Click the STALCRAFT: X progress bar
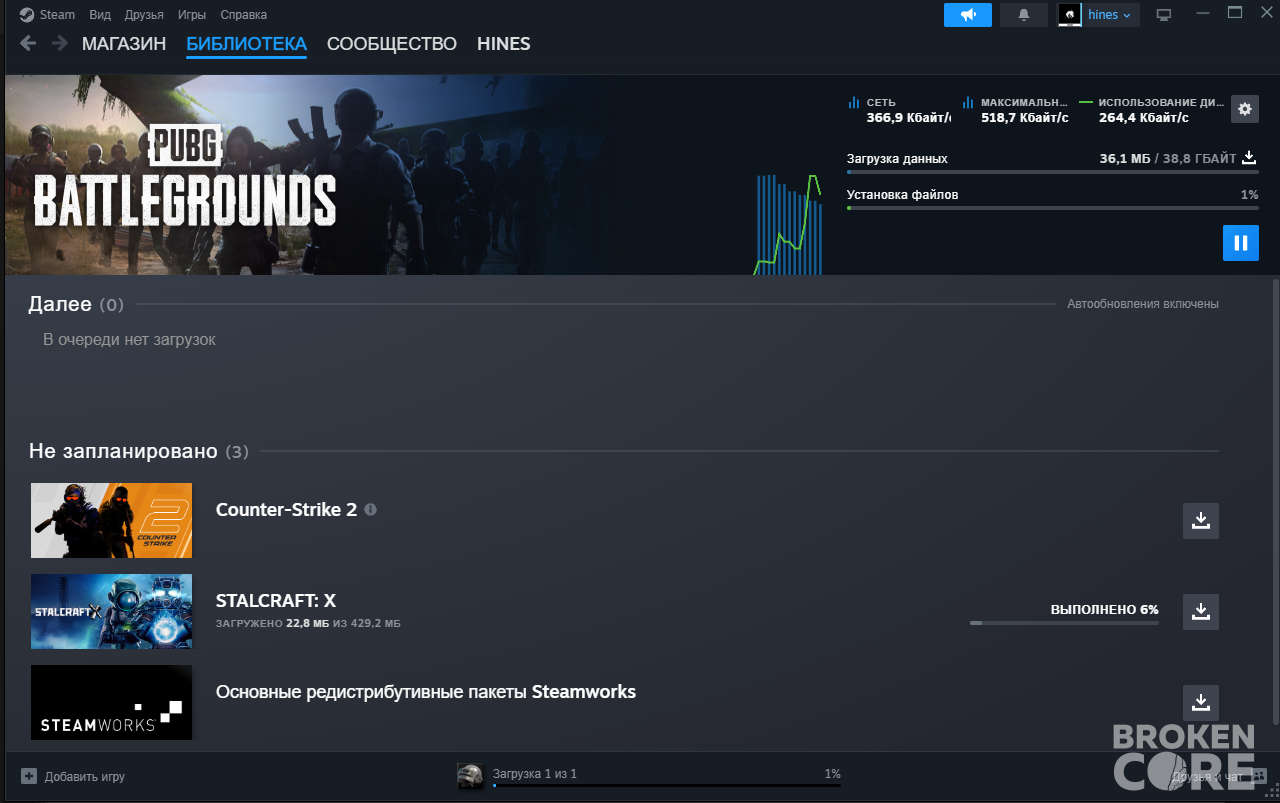This screenshot has width=1280, height=803. pyautogui.click(x=1064, y=623)
